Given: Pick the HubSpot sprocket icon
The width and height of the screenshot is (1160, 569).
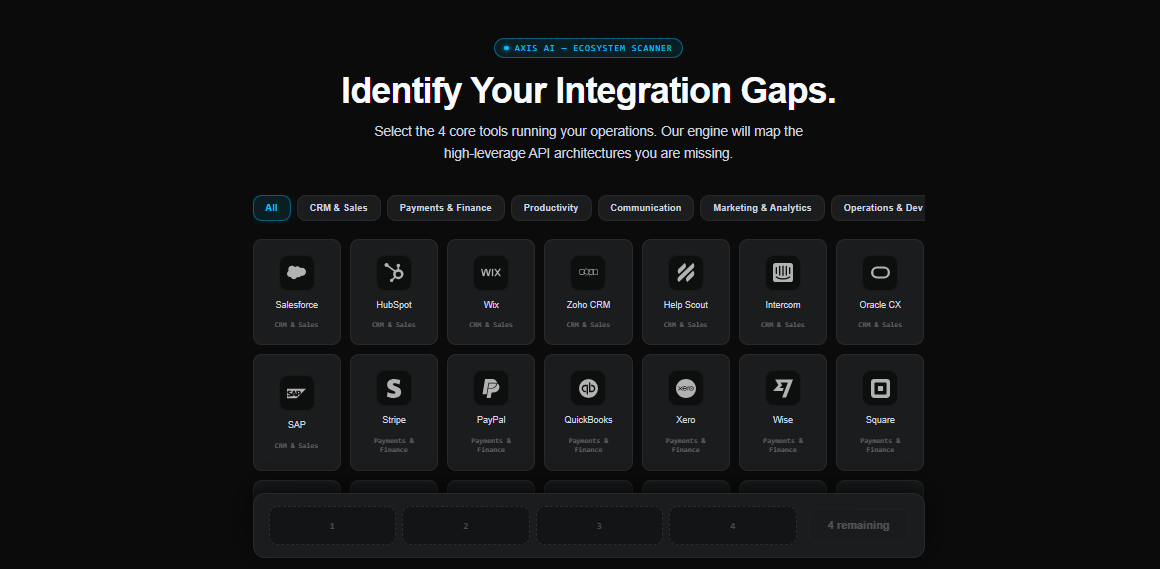Looking at the screenshot, I should point(394,273).
